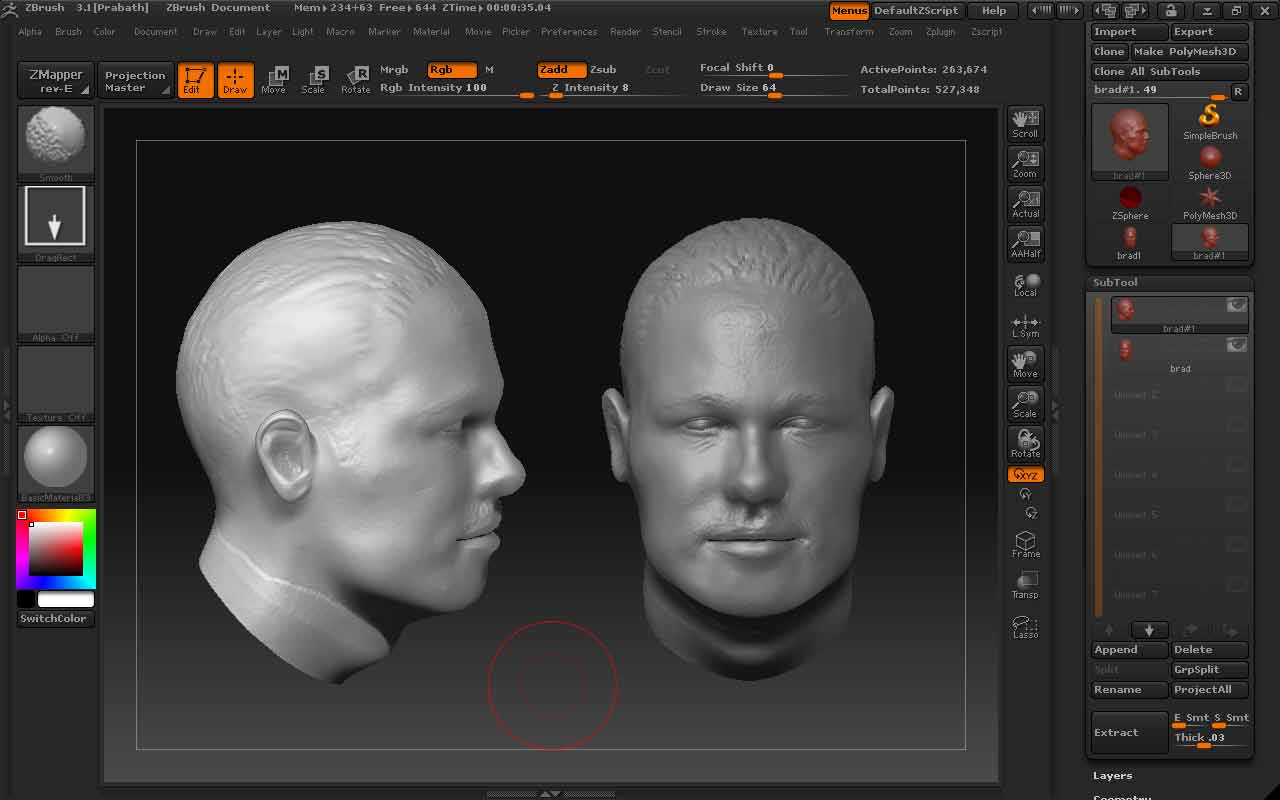
Task: Pick the PolyMesh3D star tool
Action: pyautogui.click(x=1210, y=201)
